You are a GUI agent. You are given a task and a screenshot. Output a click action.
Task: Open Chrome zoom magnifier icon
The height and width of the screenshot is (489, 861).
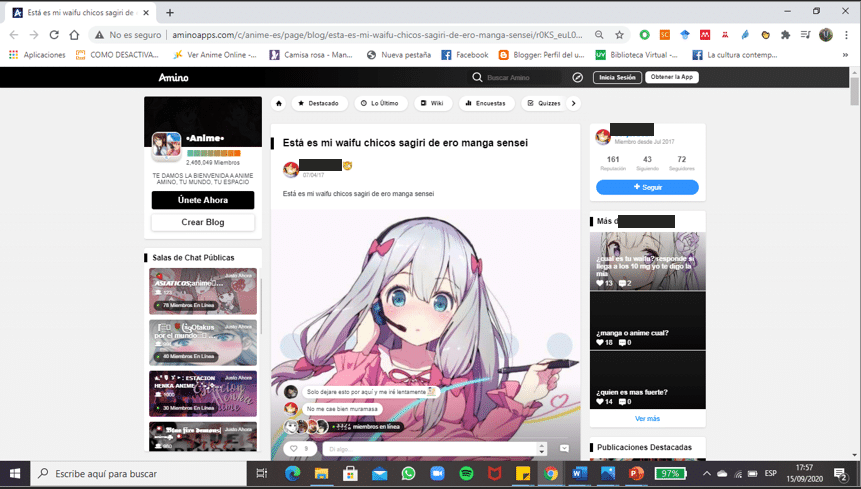pyautogui.click(x=599, y=35)
